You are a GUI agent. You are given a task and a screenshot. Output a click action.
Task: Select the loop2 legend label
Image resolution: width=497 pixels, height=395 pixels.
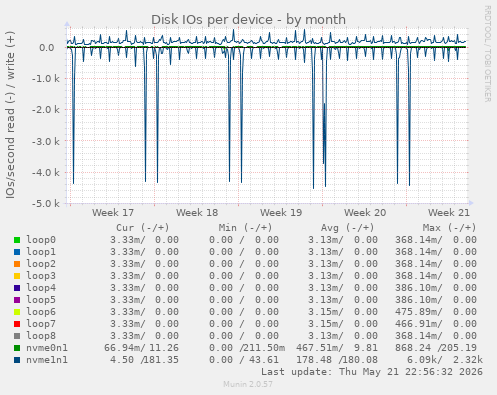[x=41, y=264]
